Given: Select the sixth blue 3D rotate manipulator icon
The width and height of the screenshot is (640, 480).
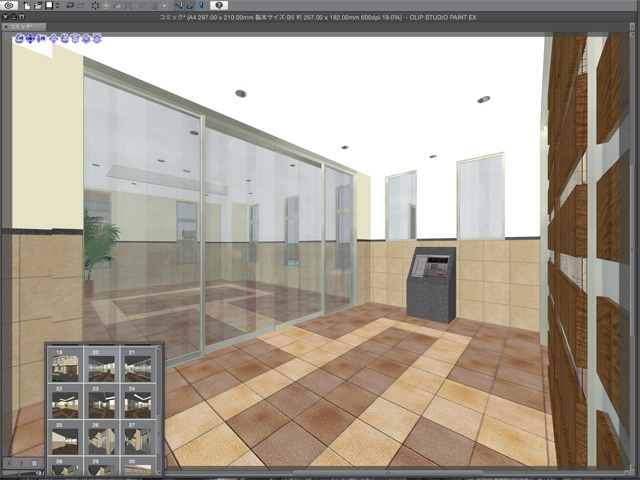Looking at the screenshot, I should click(75, 39).
